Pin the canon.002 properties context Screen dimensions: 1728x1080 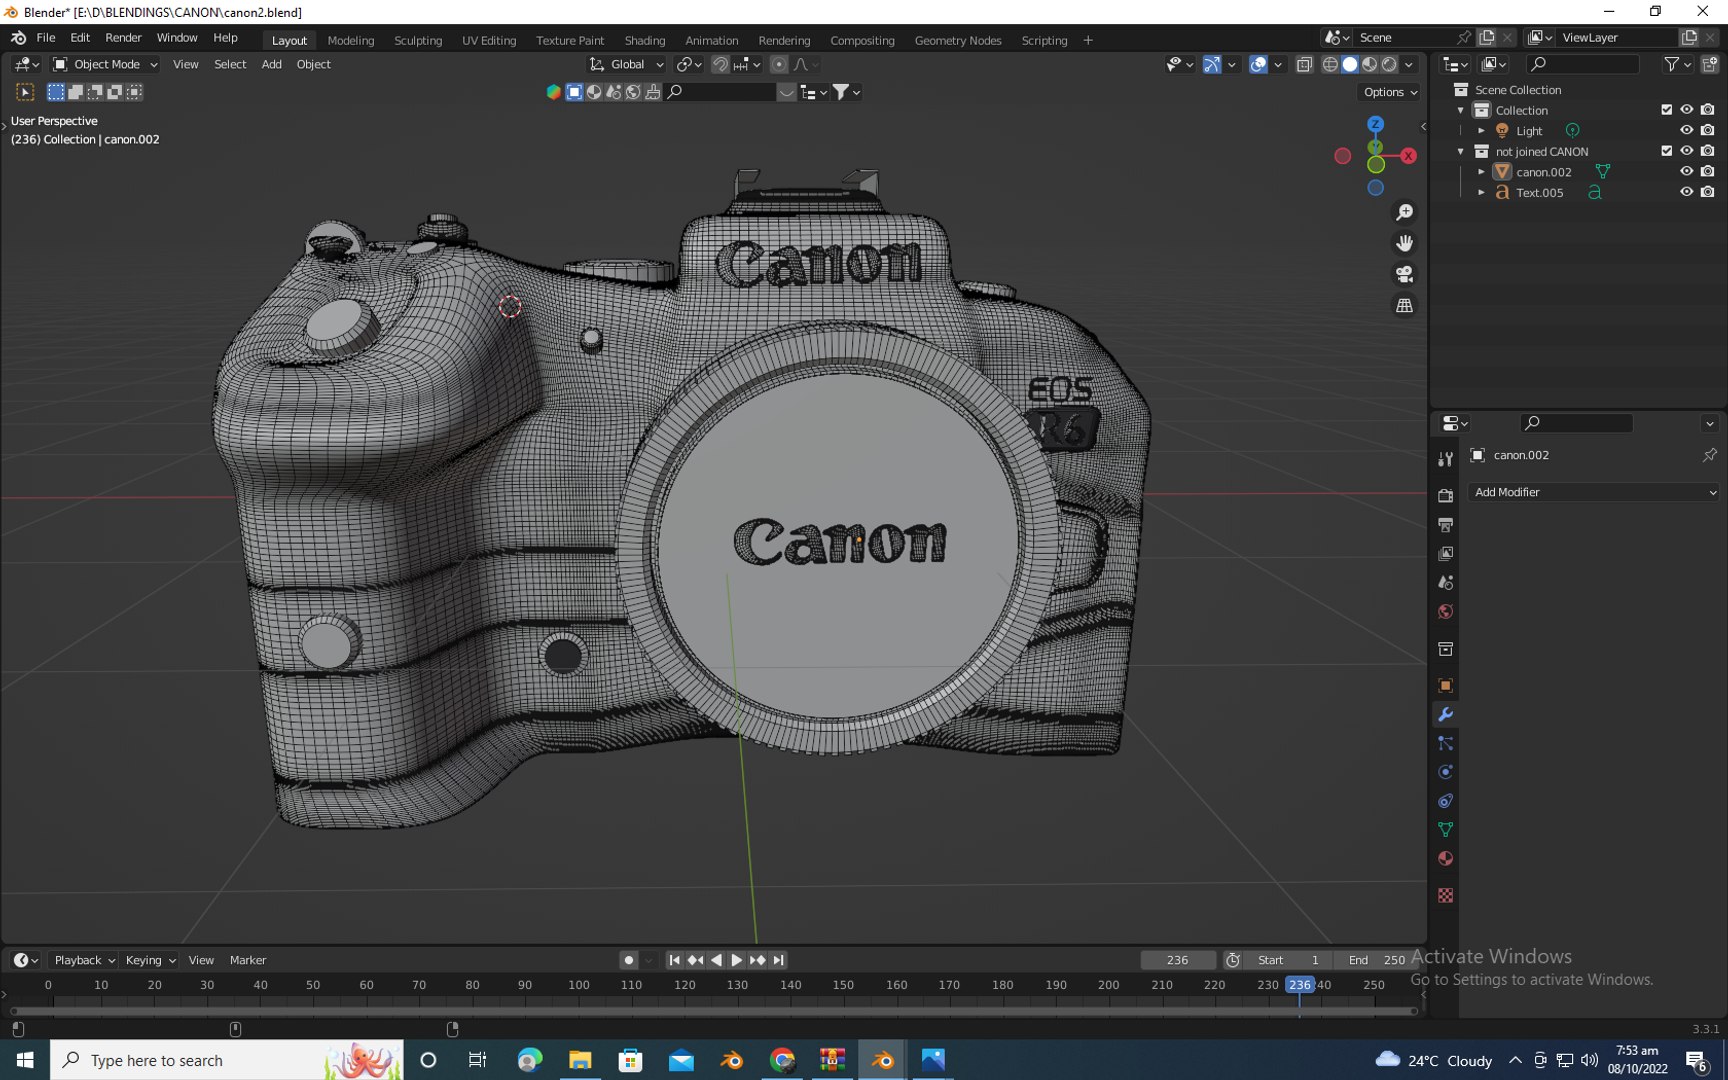1709,455
